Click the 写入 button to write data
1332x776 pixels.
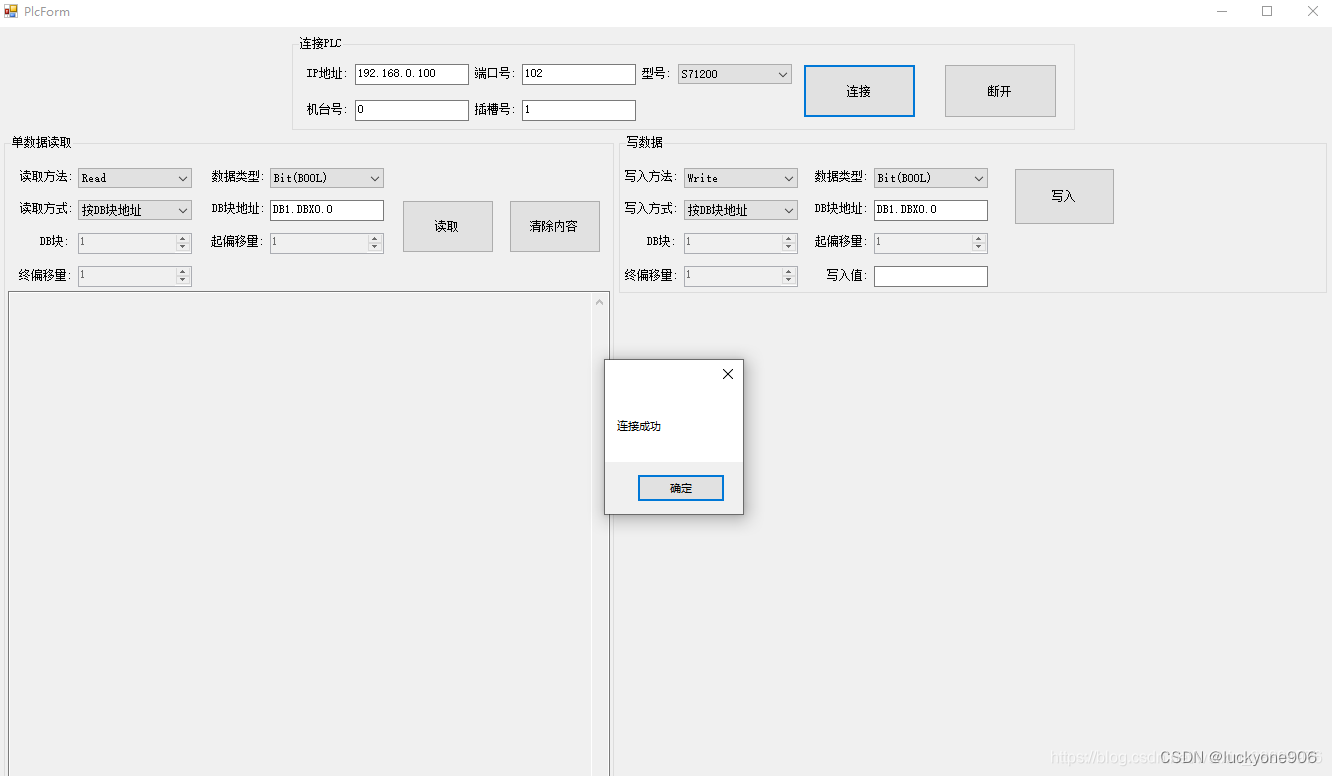(1063, 196)
